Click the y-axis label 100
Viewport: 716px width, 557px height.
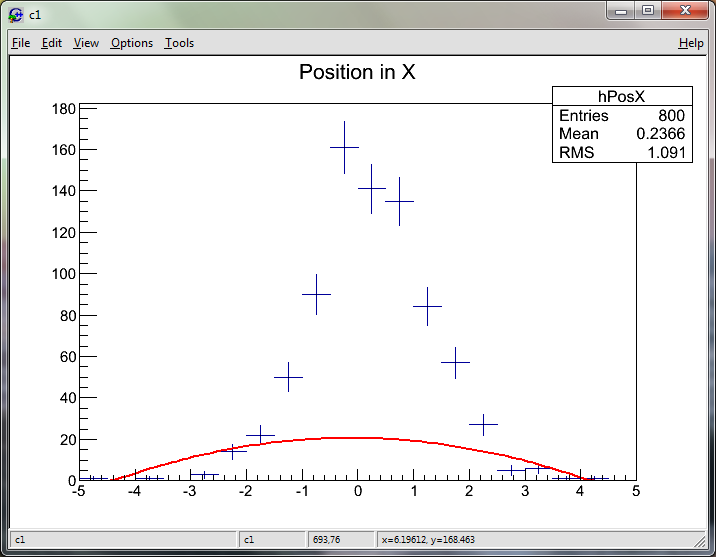[64, 273]
